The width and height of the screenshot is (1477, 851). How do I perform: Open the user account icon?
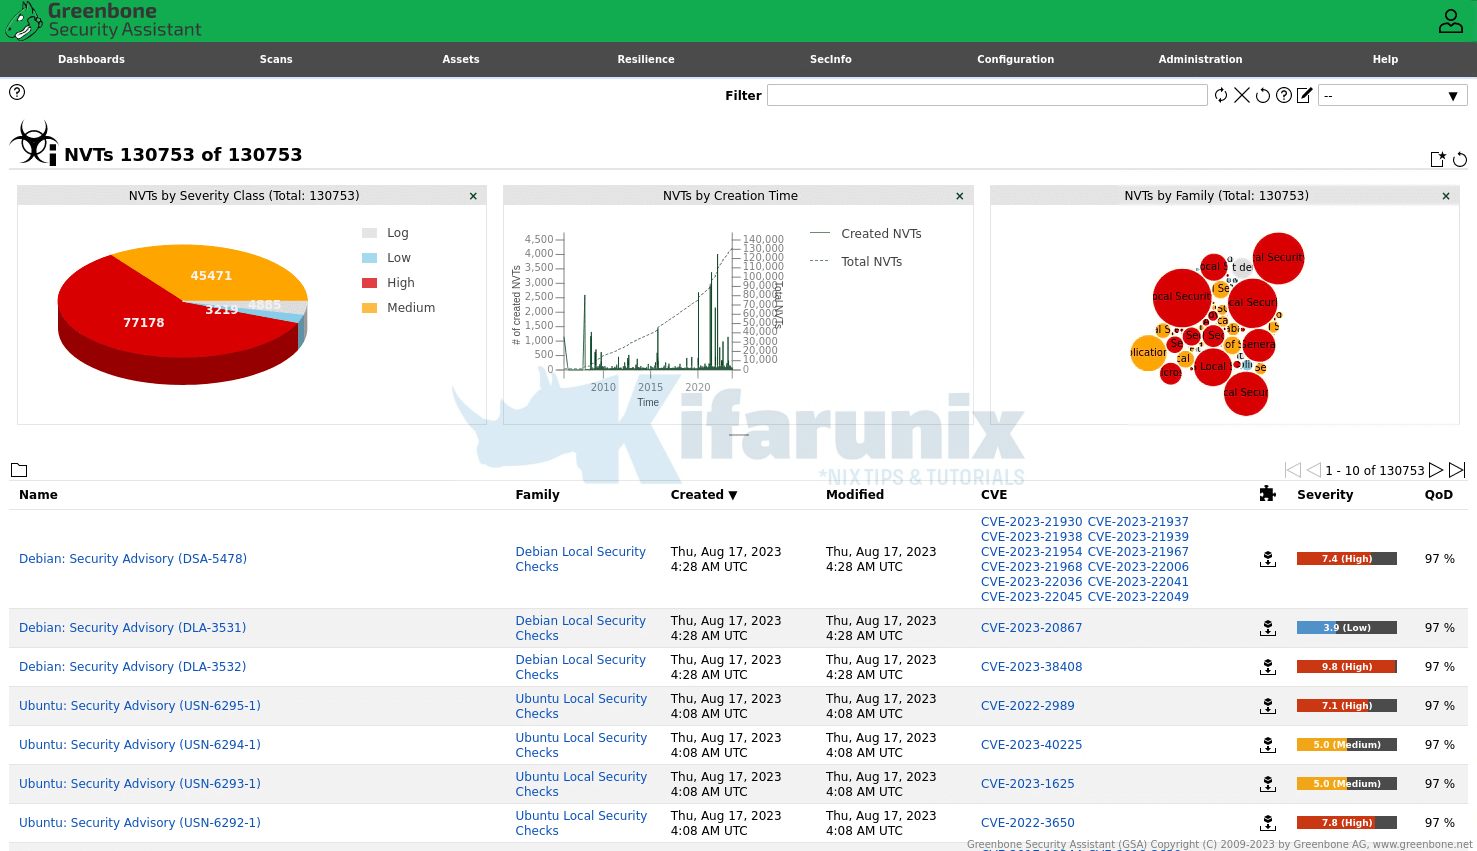[1450, 21]
